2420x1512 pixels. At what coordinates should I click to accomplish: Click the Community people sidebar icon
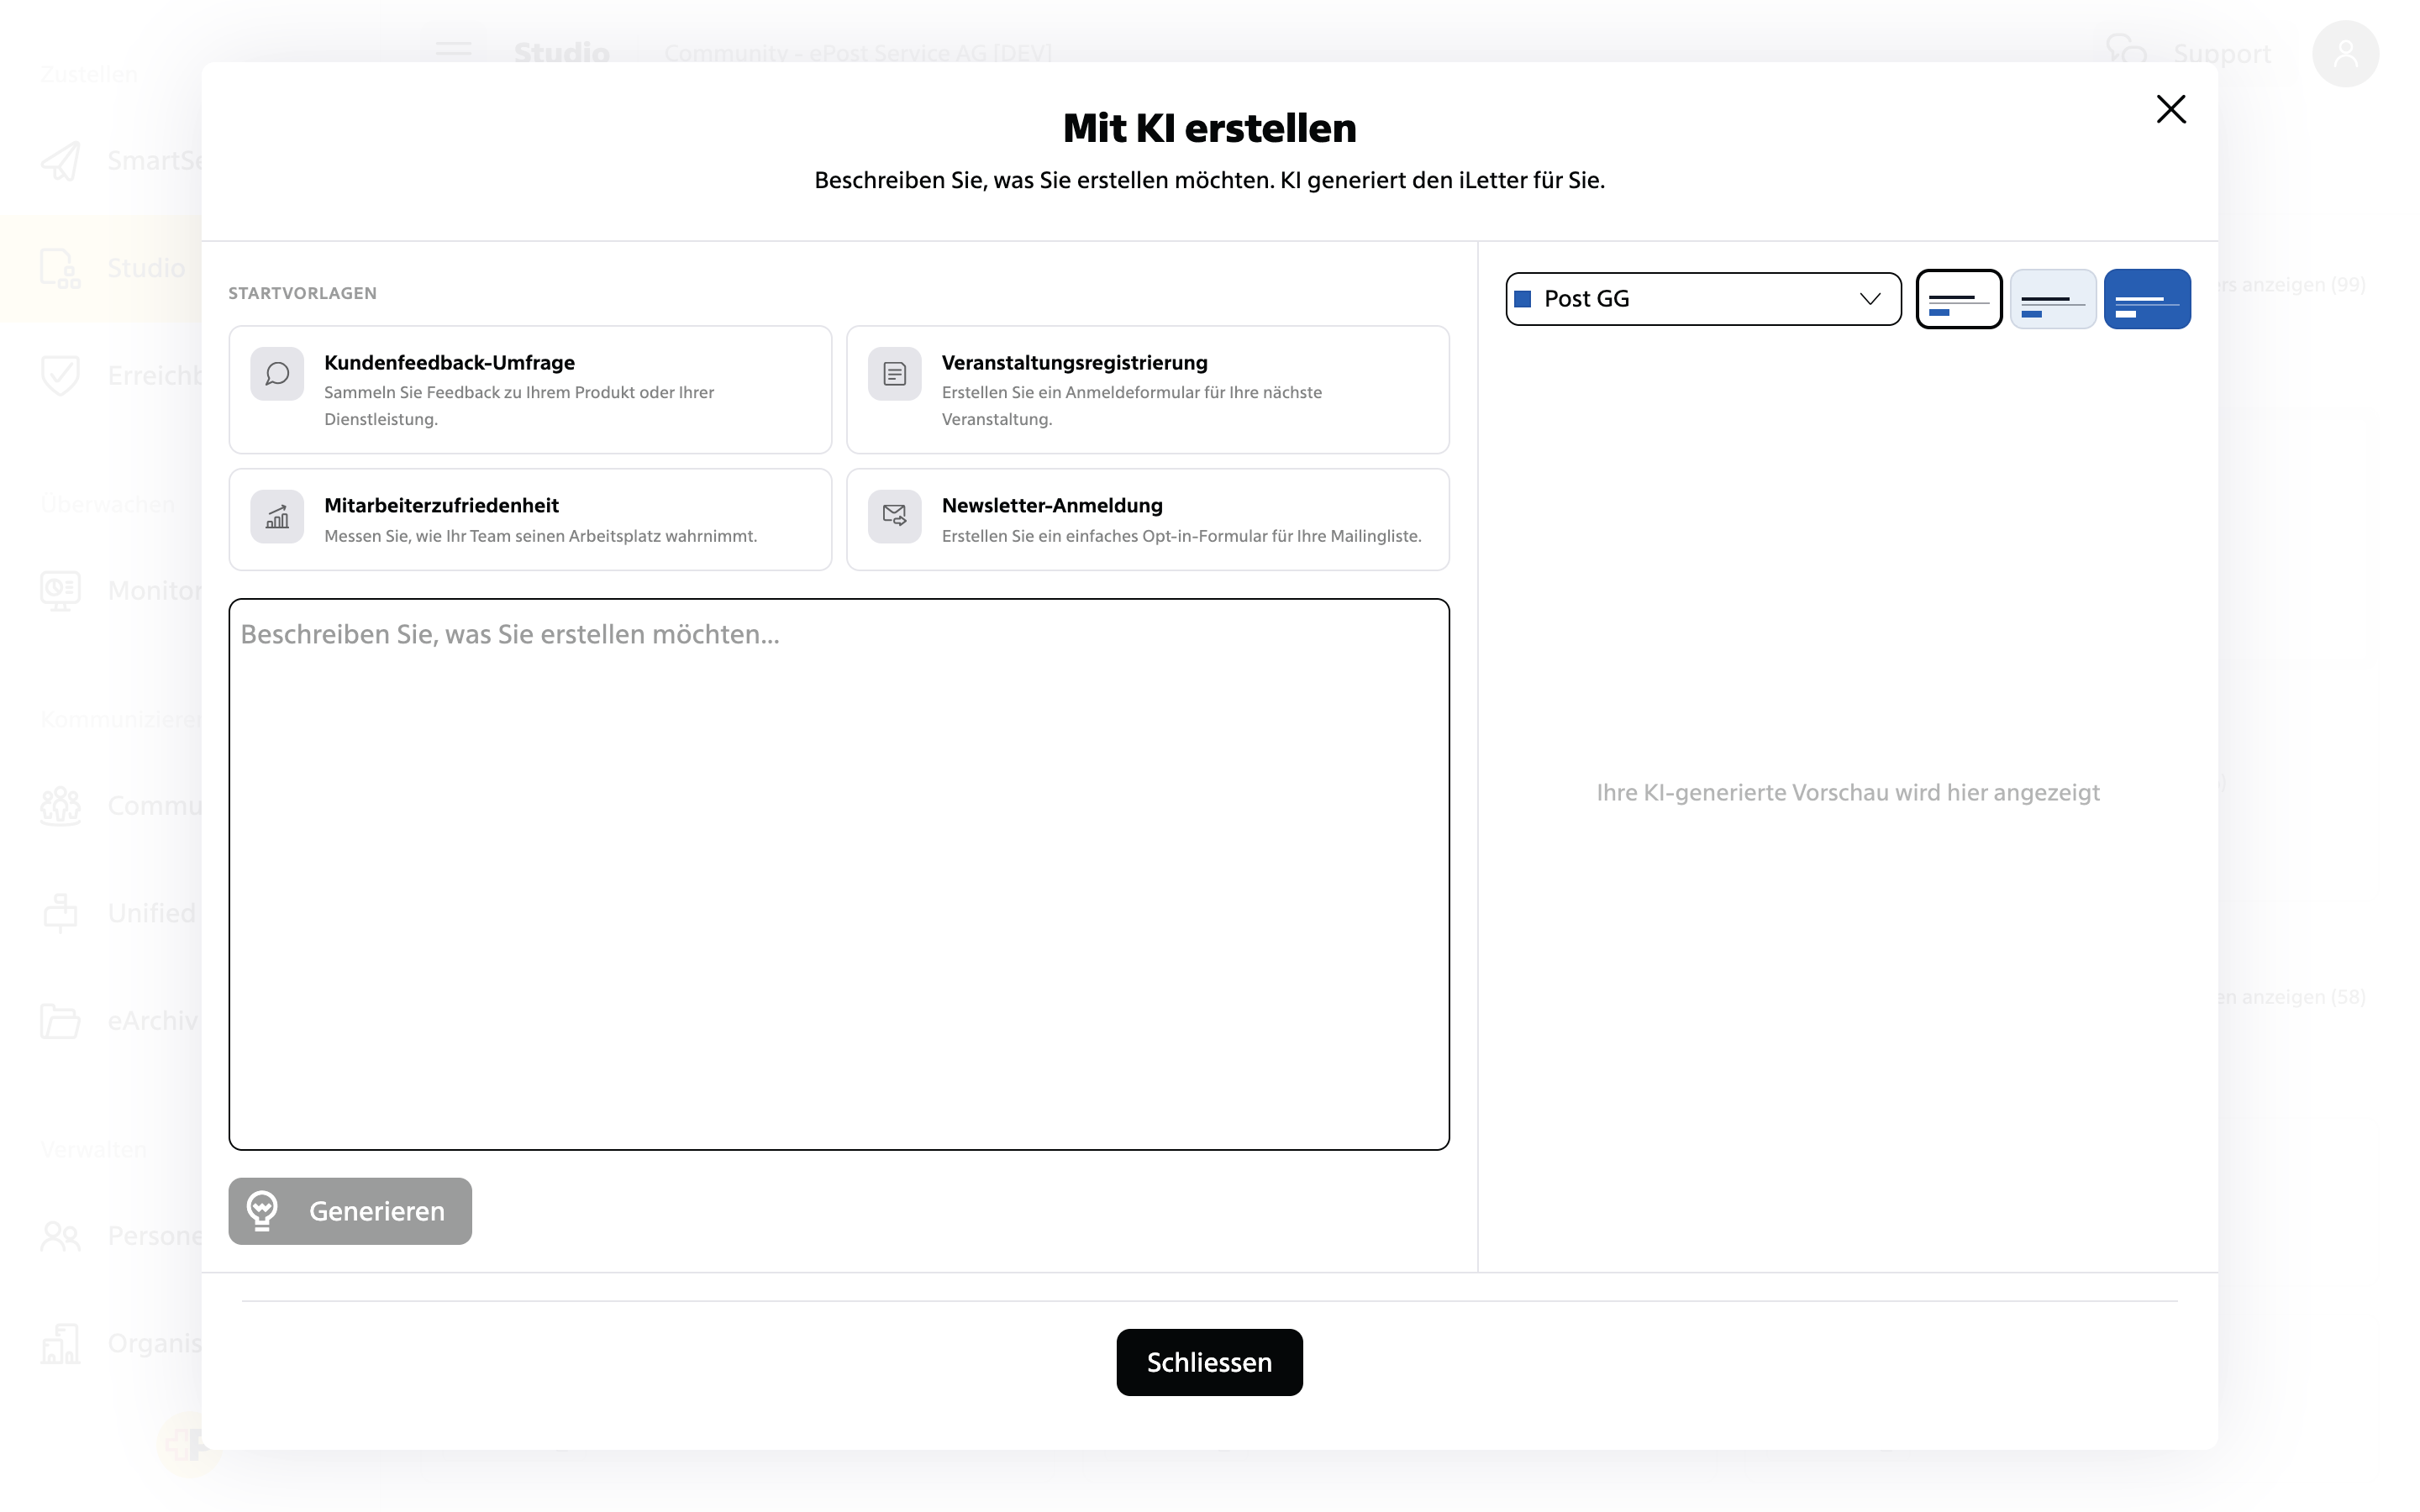pyautogui.click(x=60, y=806)
